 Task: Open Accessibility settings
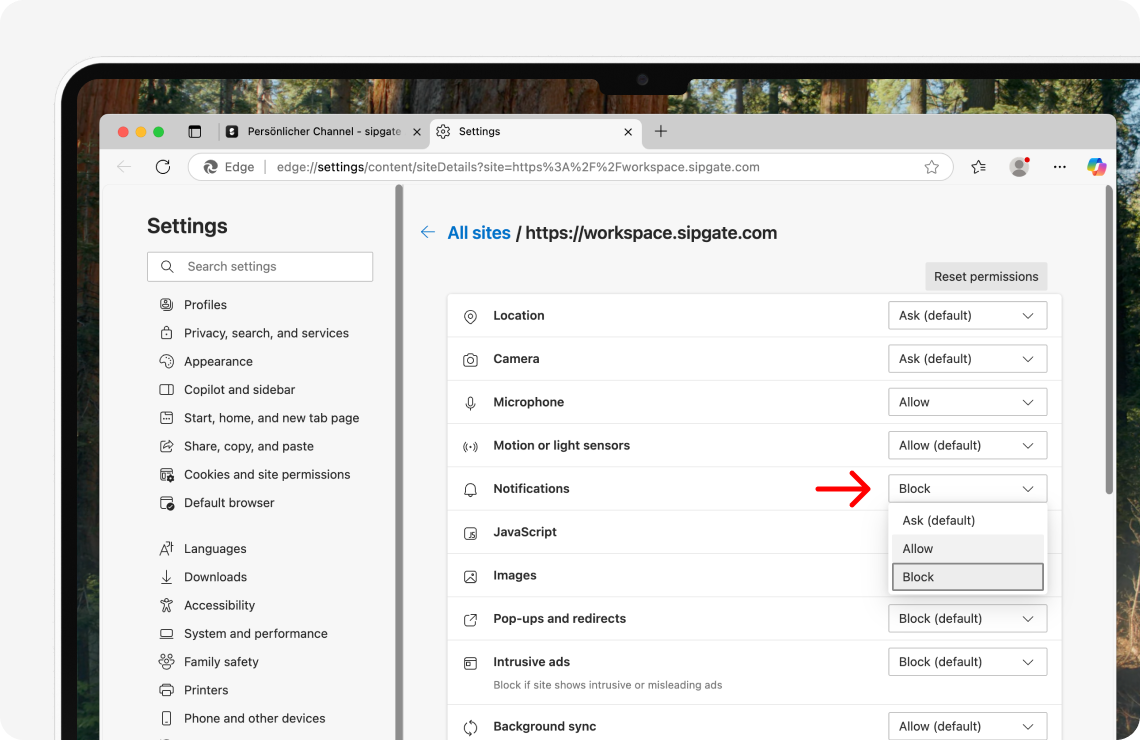tap(207, 606)
